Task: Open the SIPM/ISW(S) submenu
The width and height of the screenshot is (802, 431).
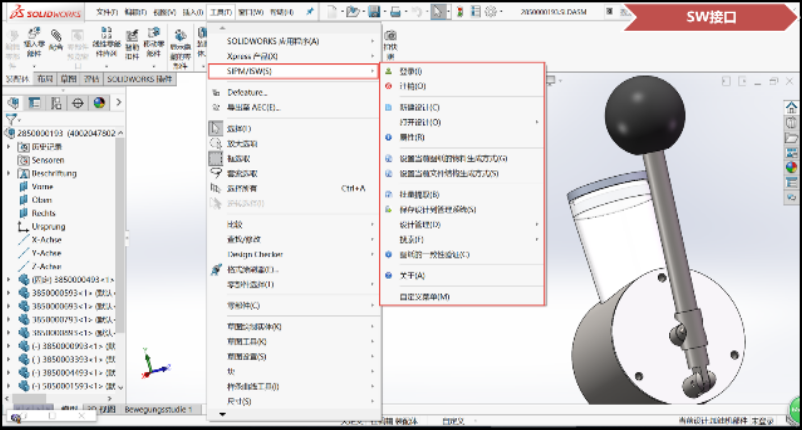Action: [x=293, y=71]
